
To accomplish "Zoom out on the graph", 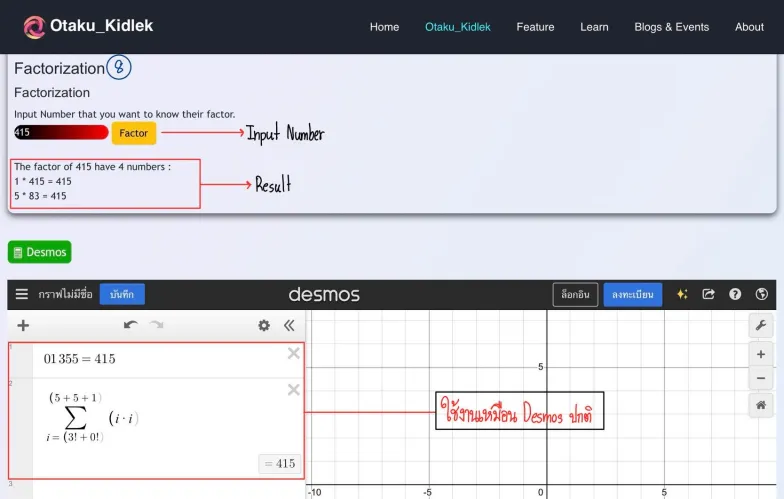I will tap(761, 378).
